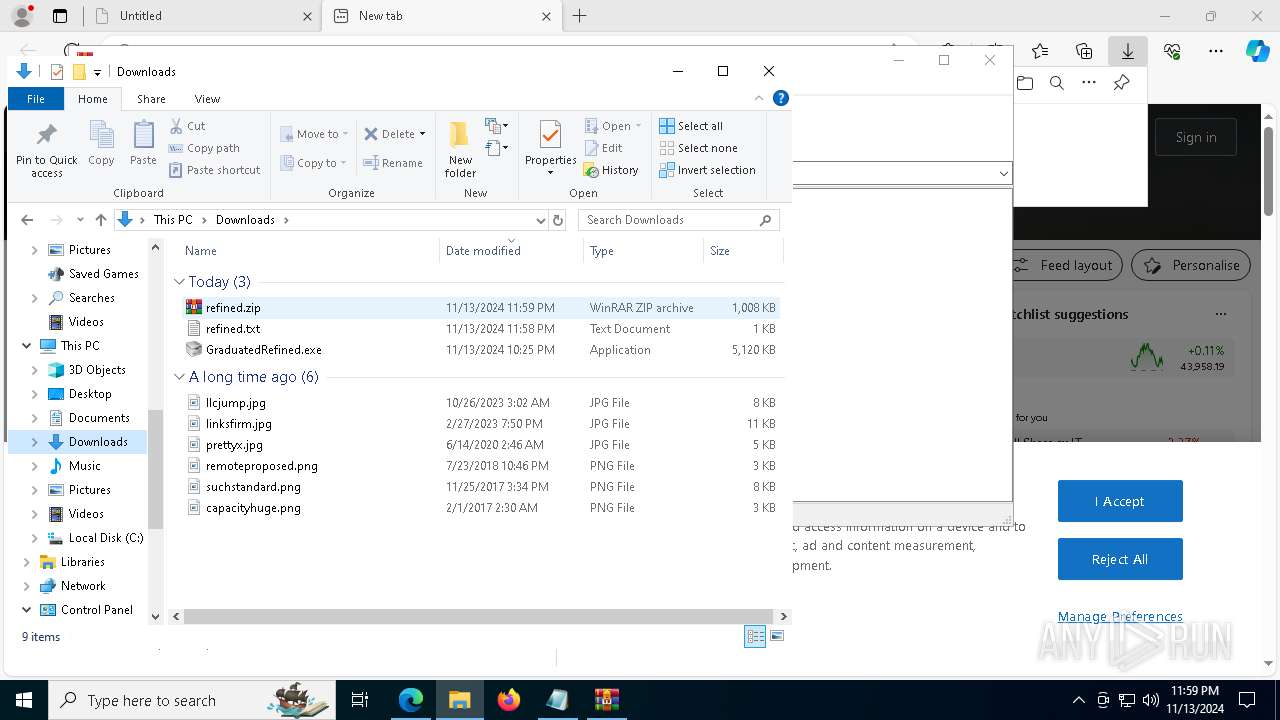
Task: Click the Cut scissors button
Action: tap(187, 126)
